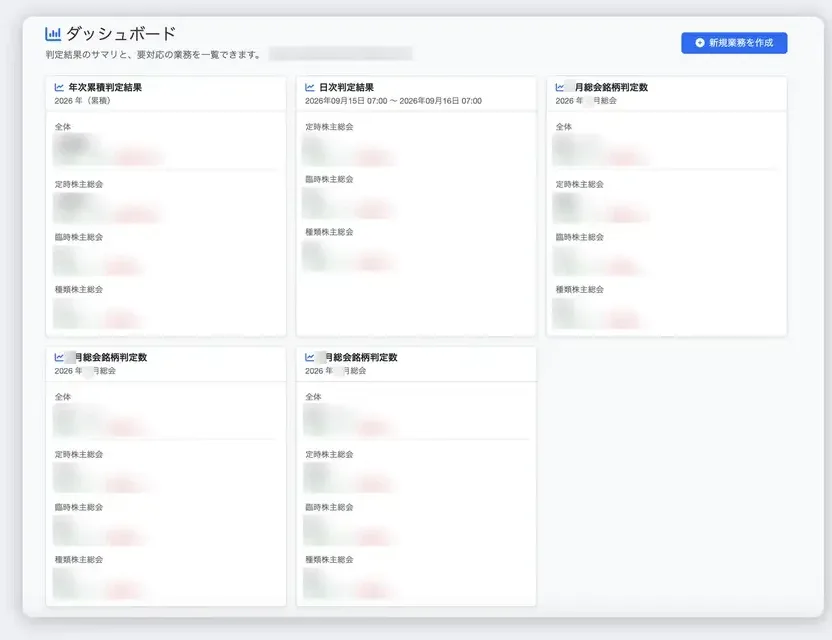Select 種類株主総会 in 日次判定結果 card

[x=329, y=231]
